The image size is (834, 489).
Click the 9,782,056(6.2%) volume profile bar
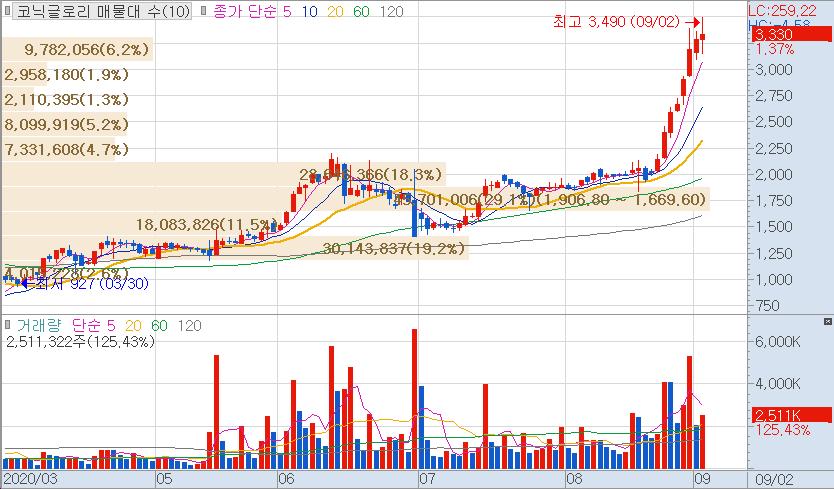(78, 49)
